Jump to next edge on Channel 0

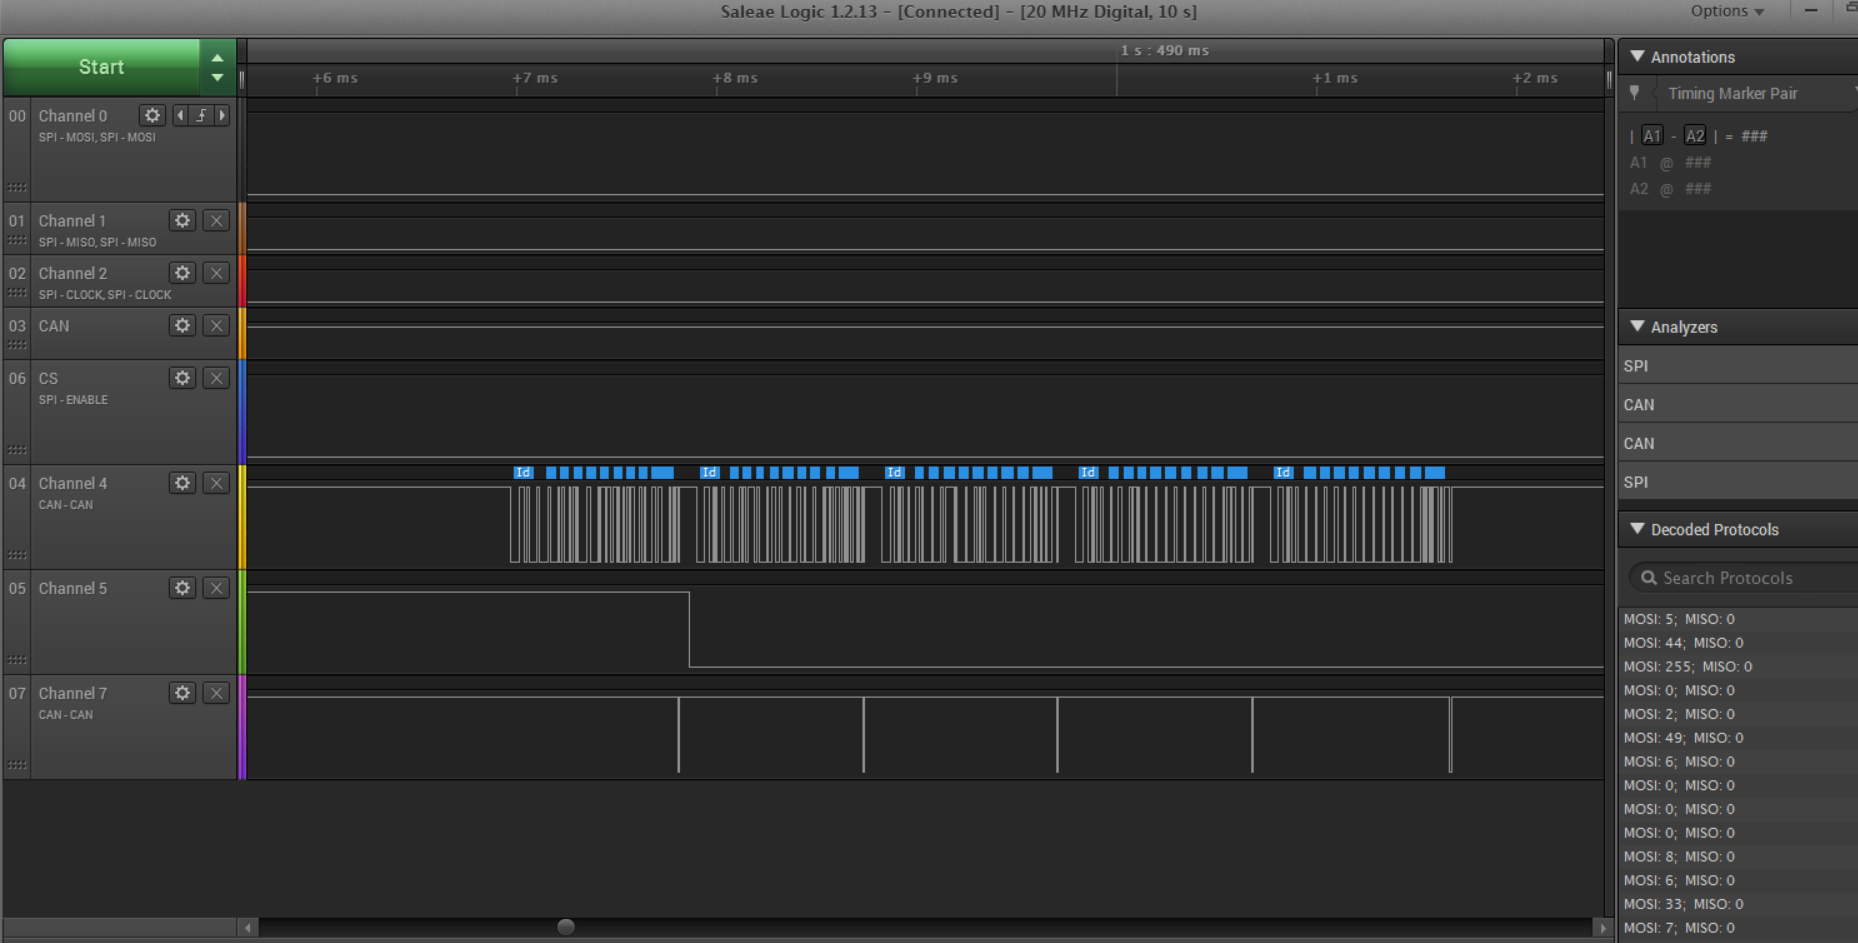pos(222,116)
